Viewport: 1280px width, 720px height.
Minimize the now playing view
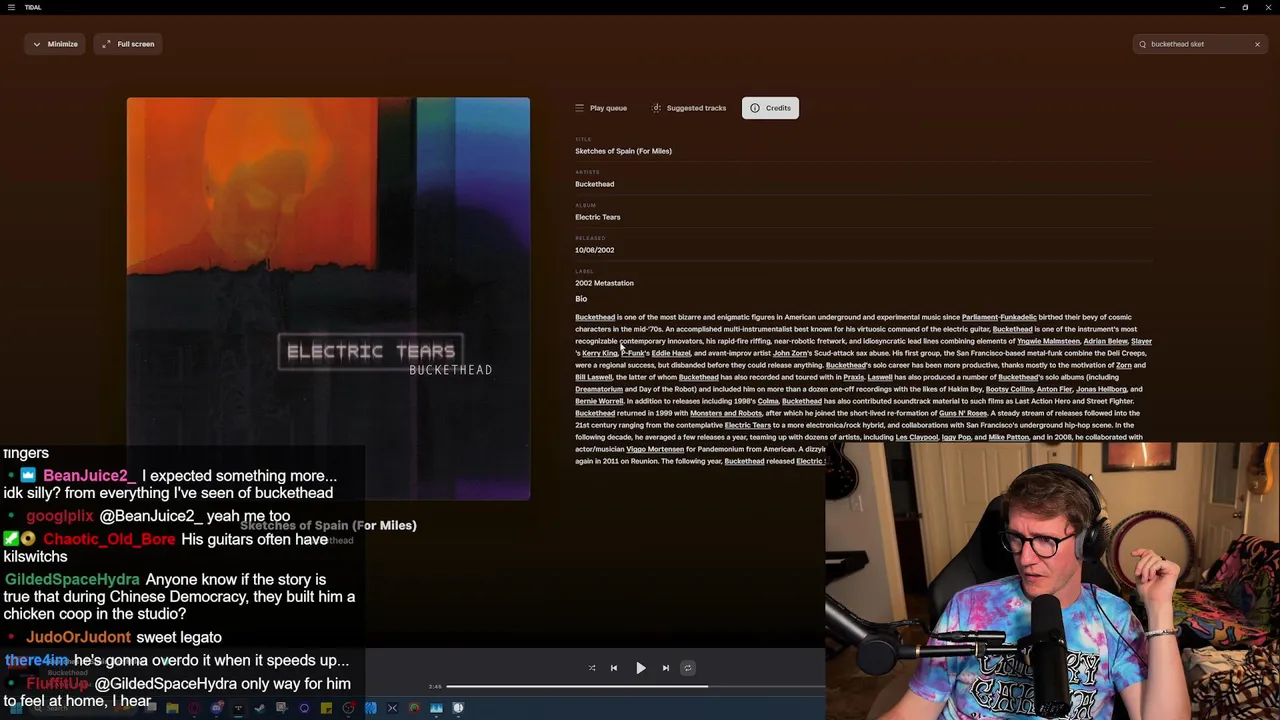(55, 44)
